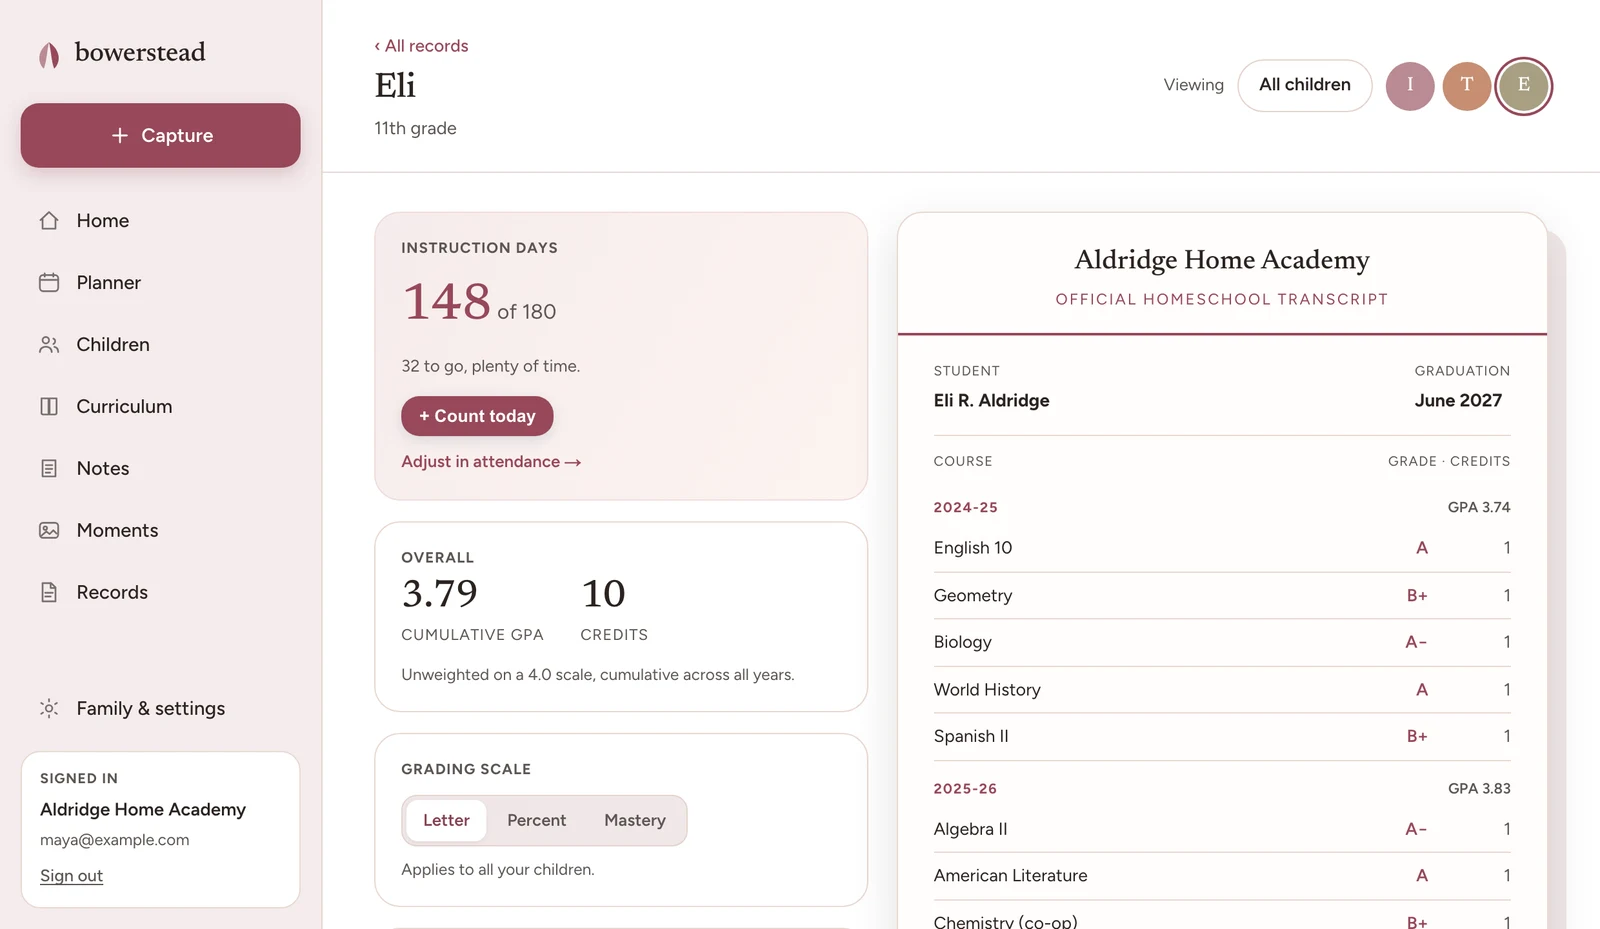This screenshot has width=1600, height=929.
Task: Click the 2024-25 year heading
Action: (x=966, y=508)
